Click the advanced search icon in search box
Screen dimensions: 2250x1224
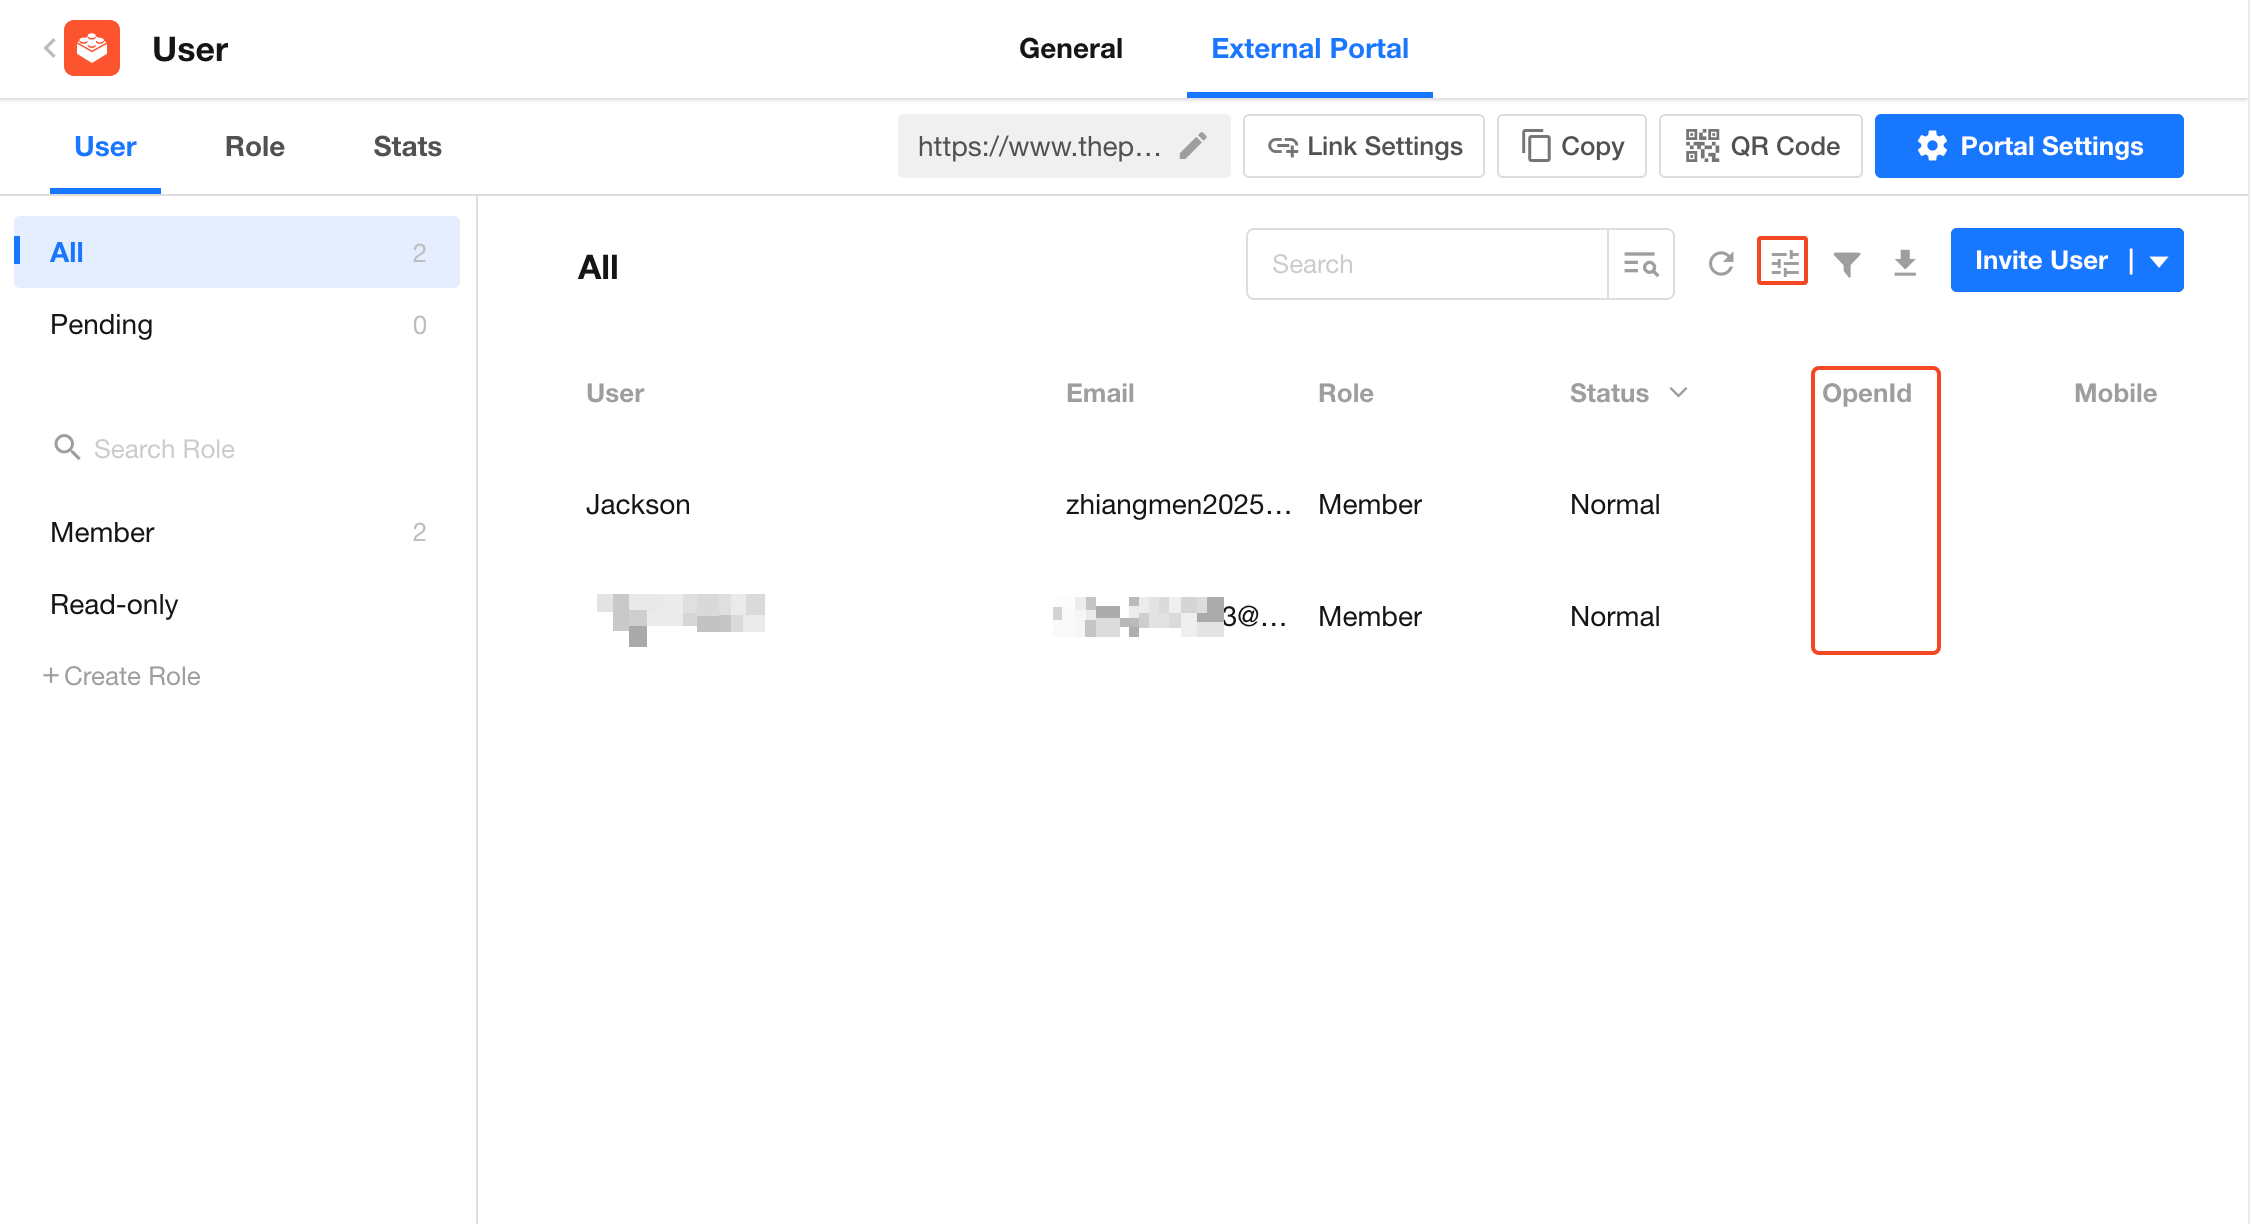1640,264
